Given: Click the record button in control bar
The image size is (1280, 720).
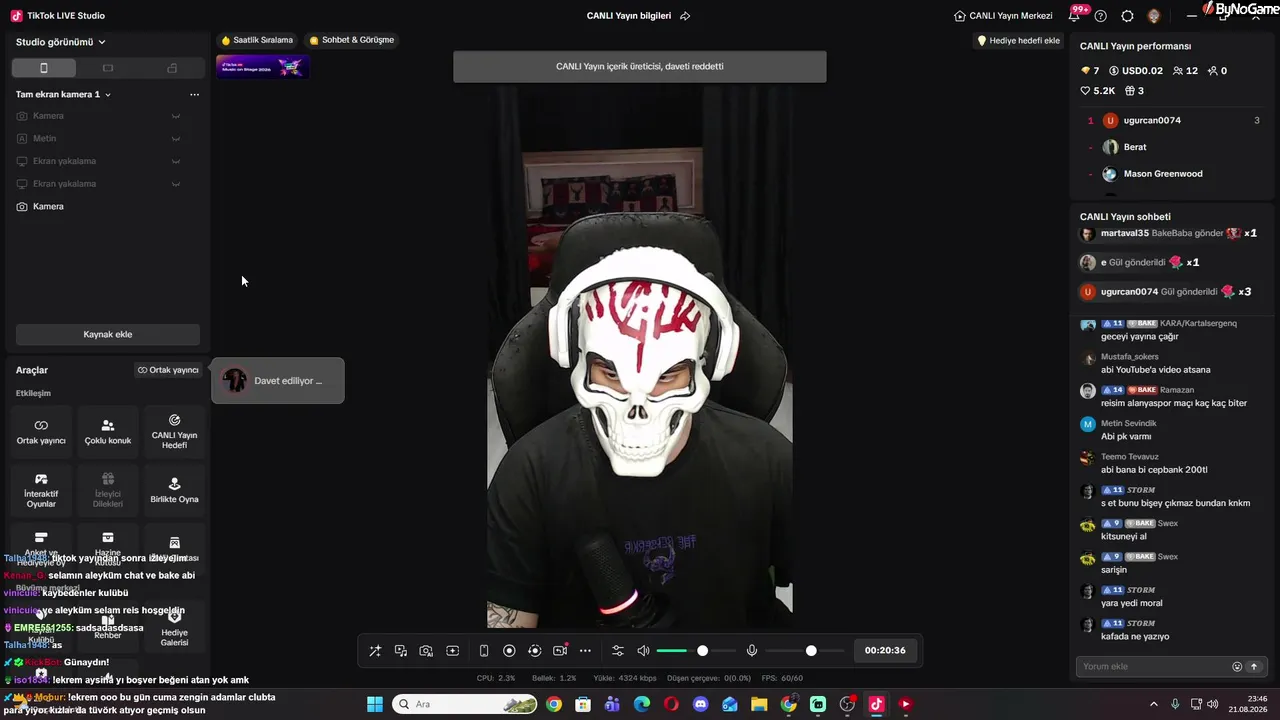Looking at the screenshot, I should pyautogui.click(x=509, y=651).
